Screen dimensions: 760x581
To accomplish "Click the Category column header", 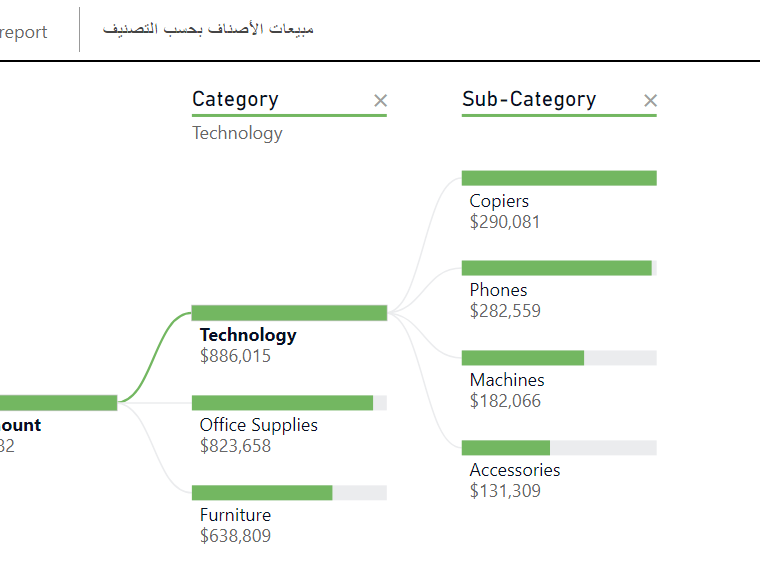I will (x=235, y=99).
